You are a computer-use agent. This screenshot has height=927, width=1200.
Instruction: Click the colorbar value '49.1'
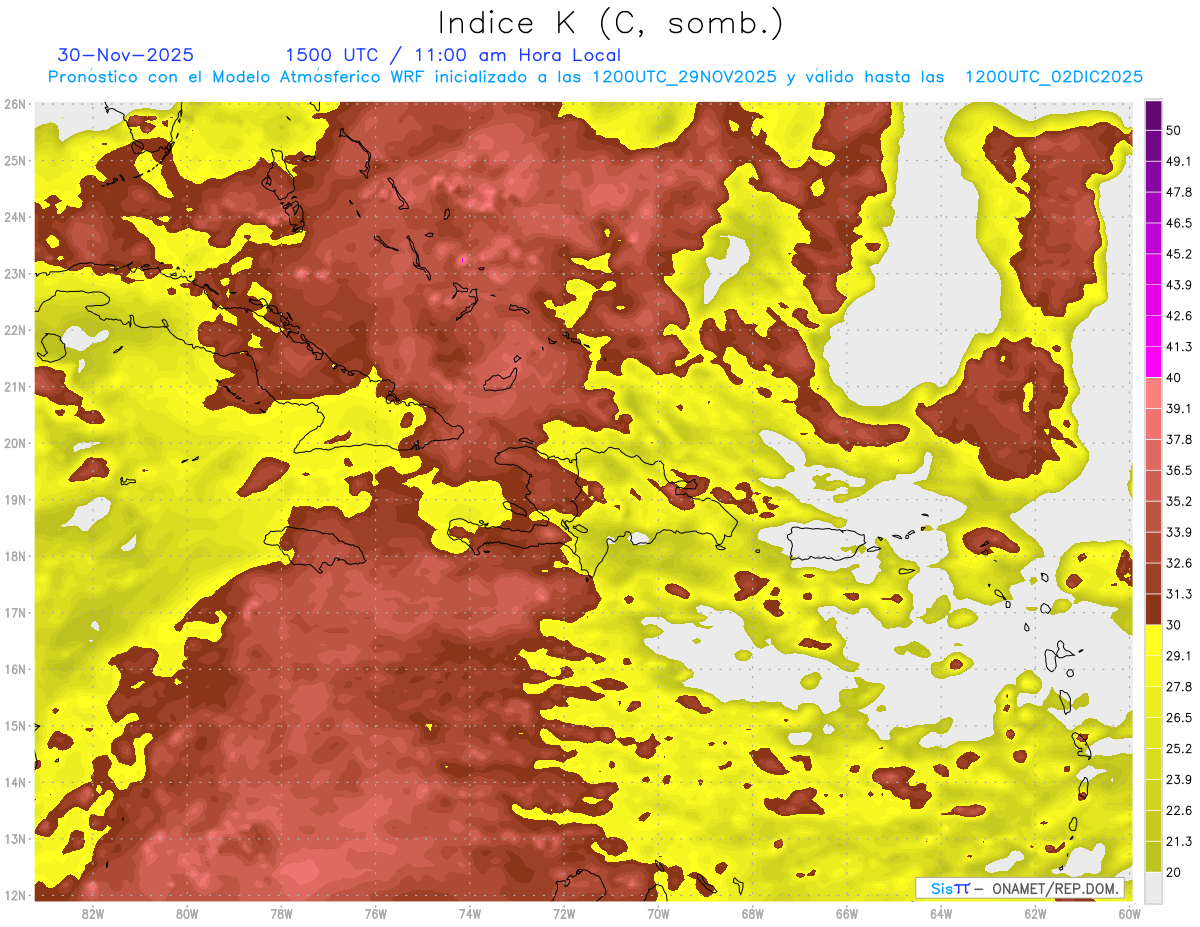click(x=1179, y=161)
